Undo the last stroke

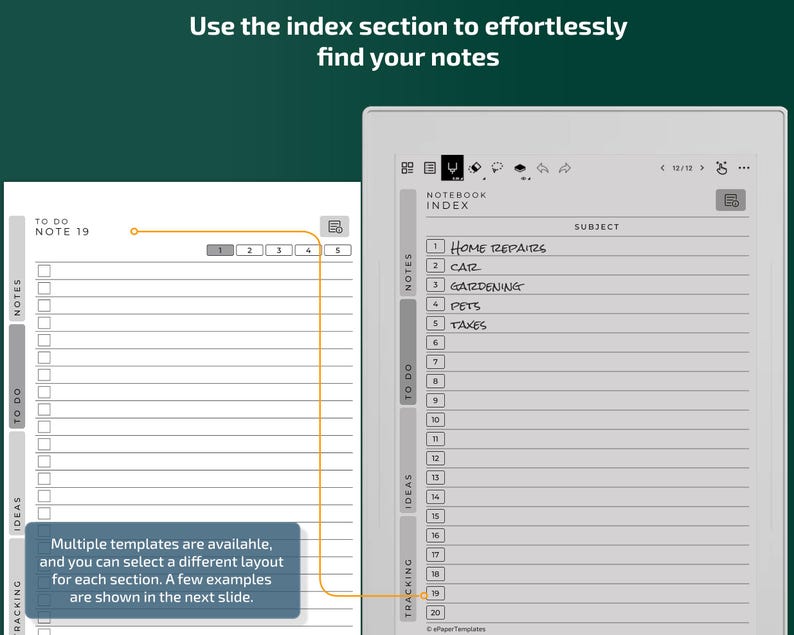[543, 168]
